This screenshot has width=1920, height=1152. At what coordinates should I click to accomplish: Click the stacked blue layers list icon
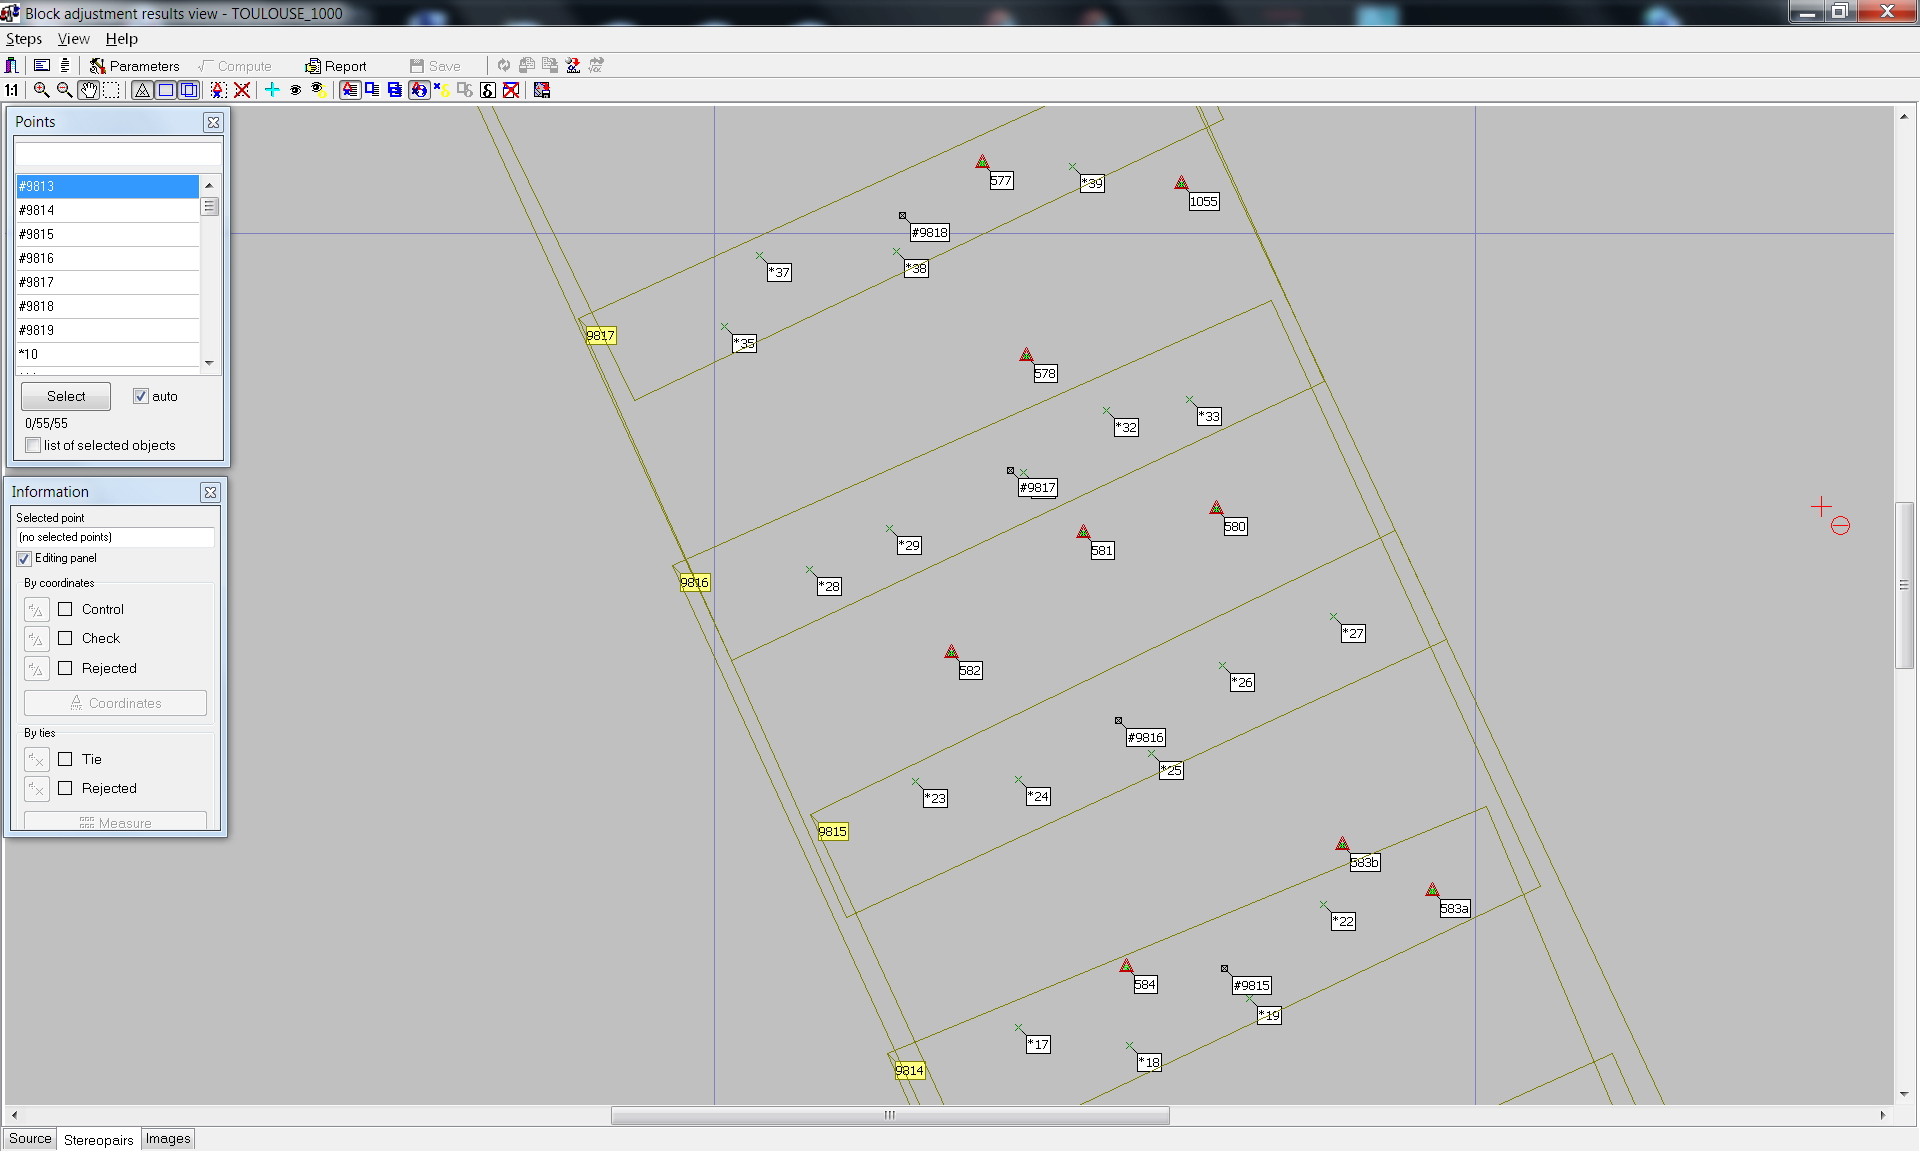395,90
